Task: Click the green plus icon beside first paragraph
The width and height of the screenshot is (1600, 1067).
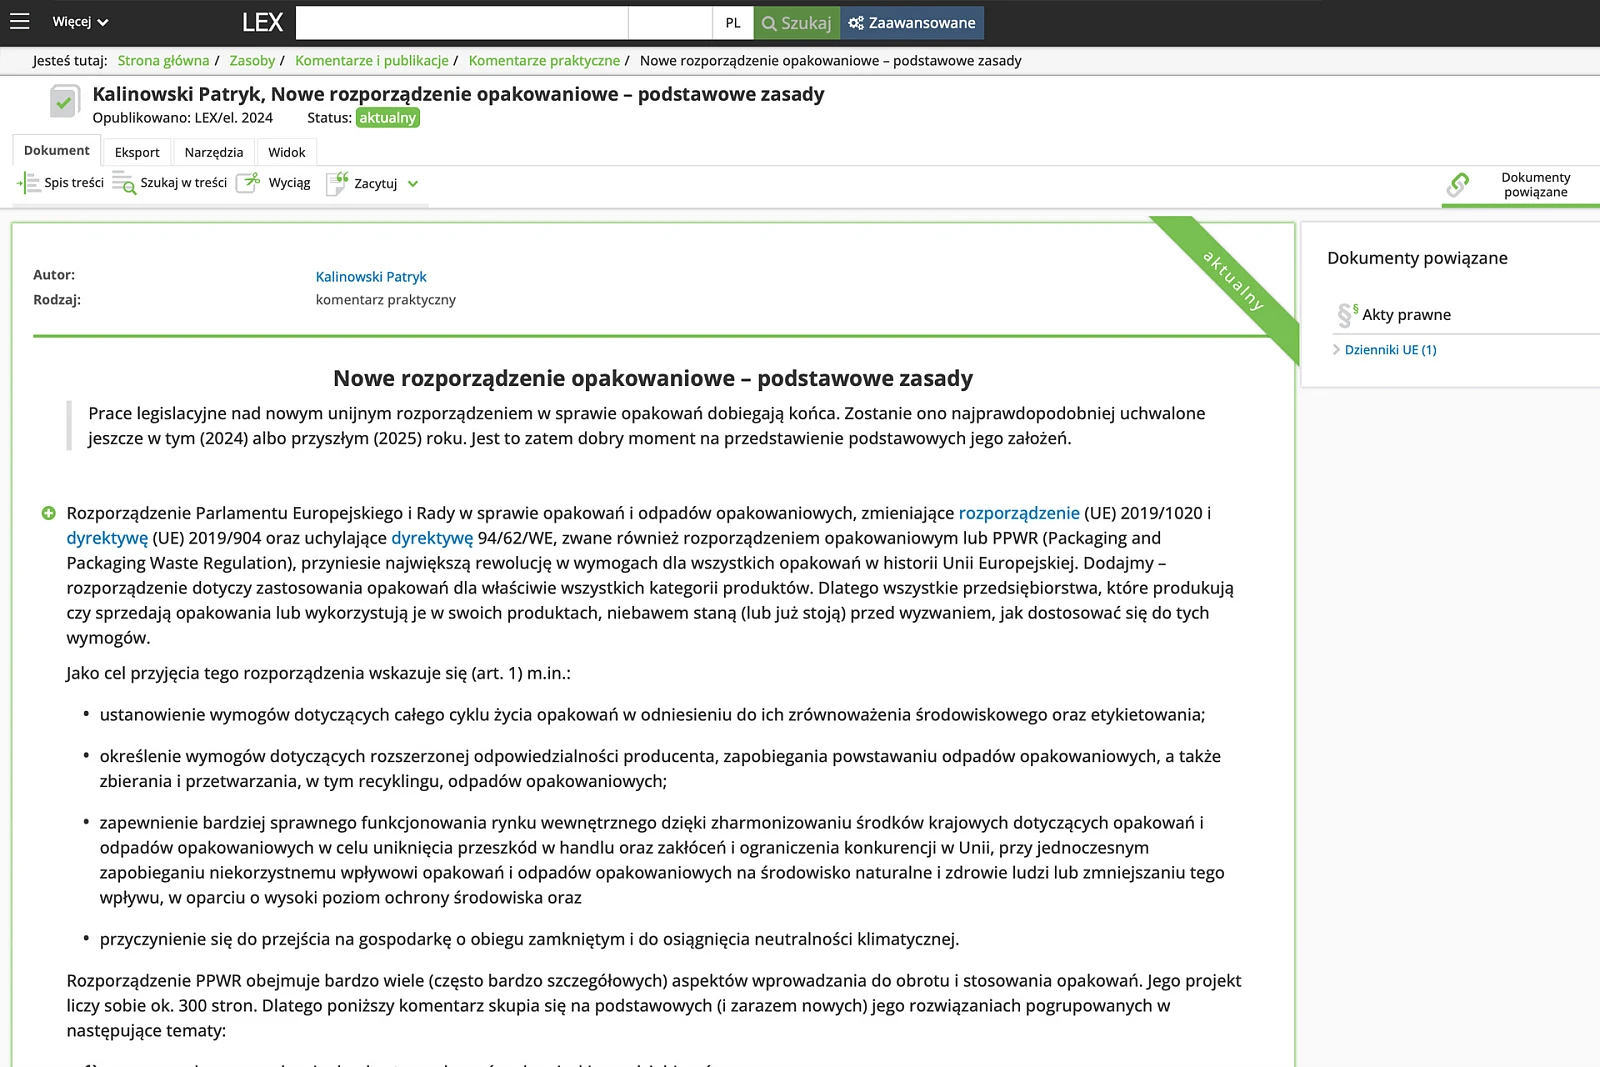Action: pyautogui.click(x=48, y=513)
